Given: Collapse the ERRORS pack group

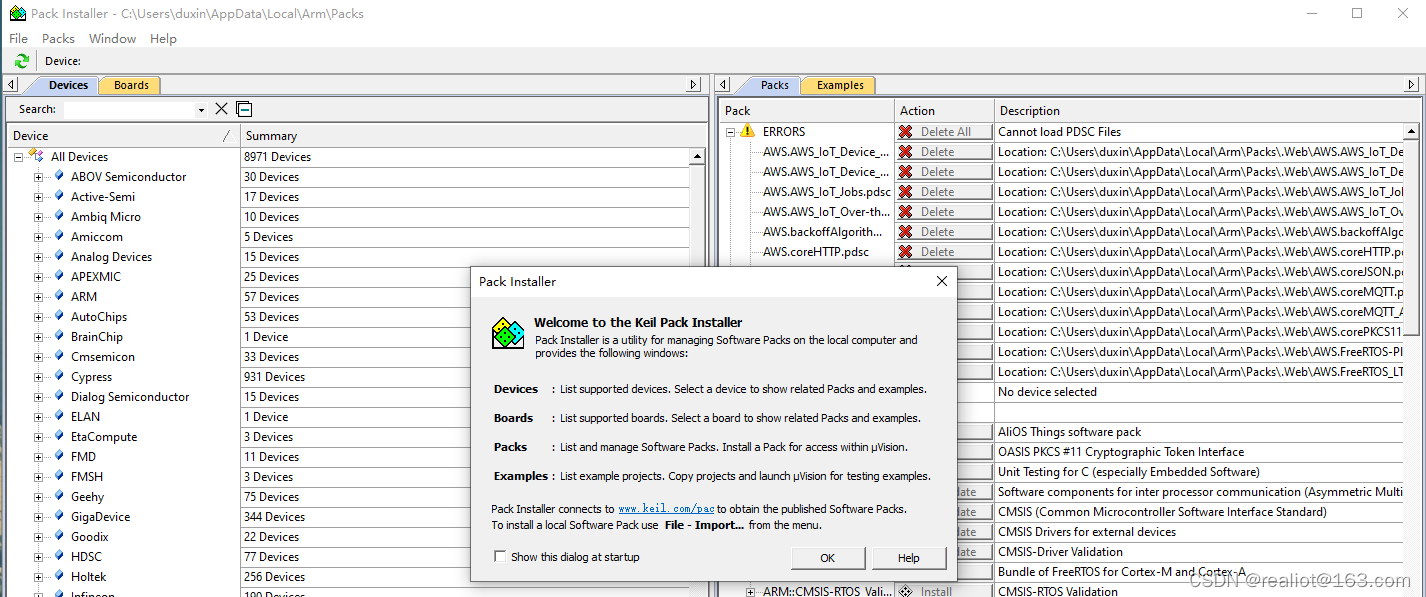Looking at the screenshot, I should [730, 132].
